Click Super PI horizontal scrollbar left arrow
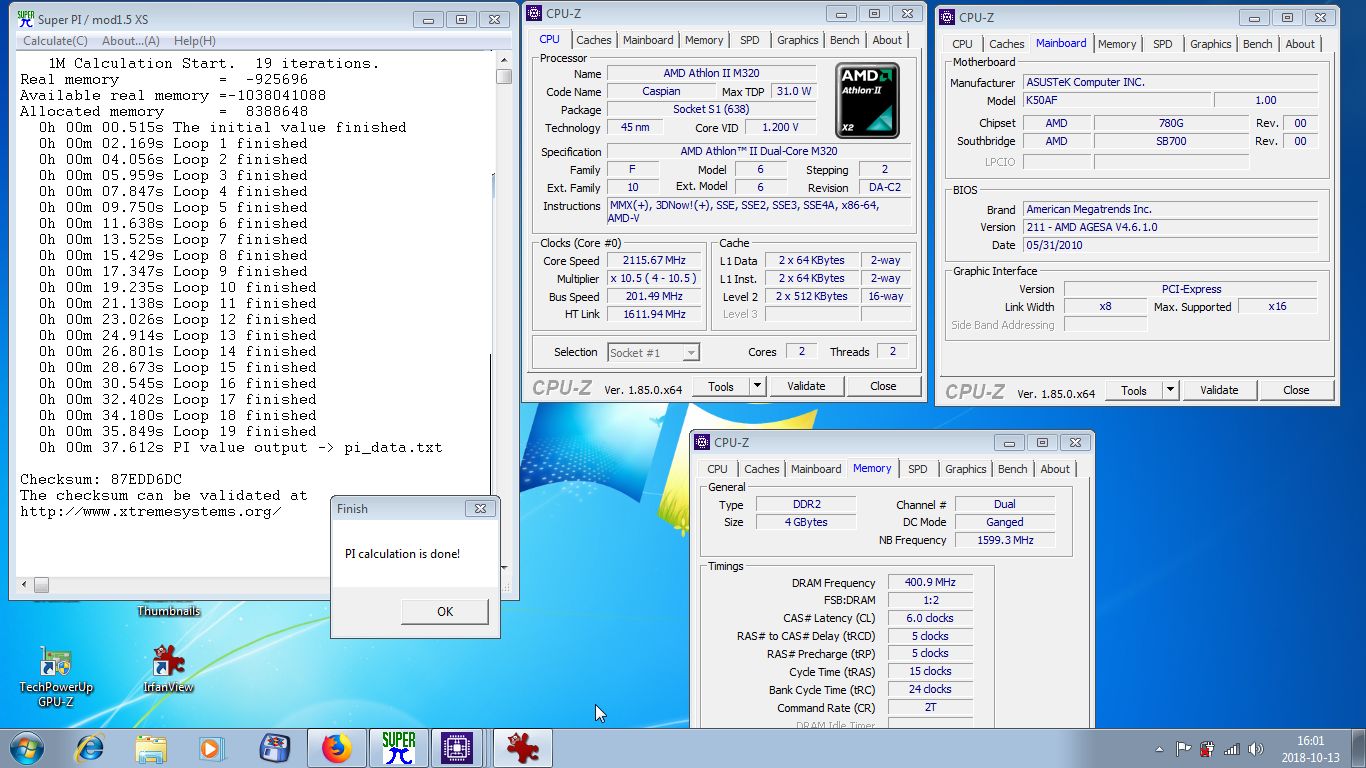This screenshot has width=1366, height=768. coord(24,585)
